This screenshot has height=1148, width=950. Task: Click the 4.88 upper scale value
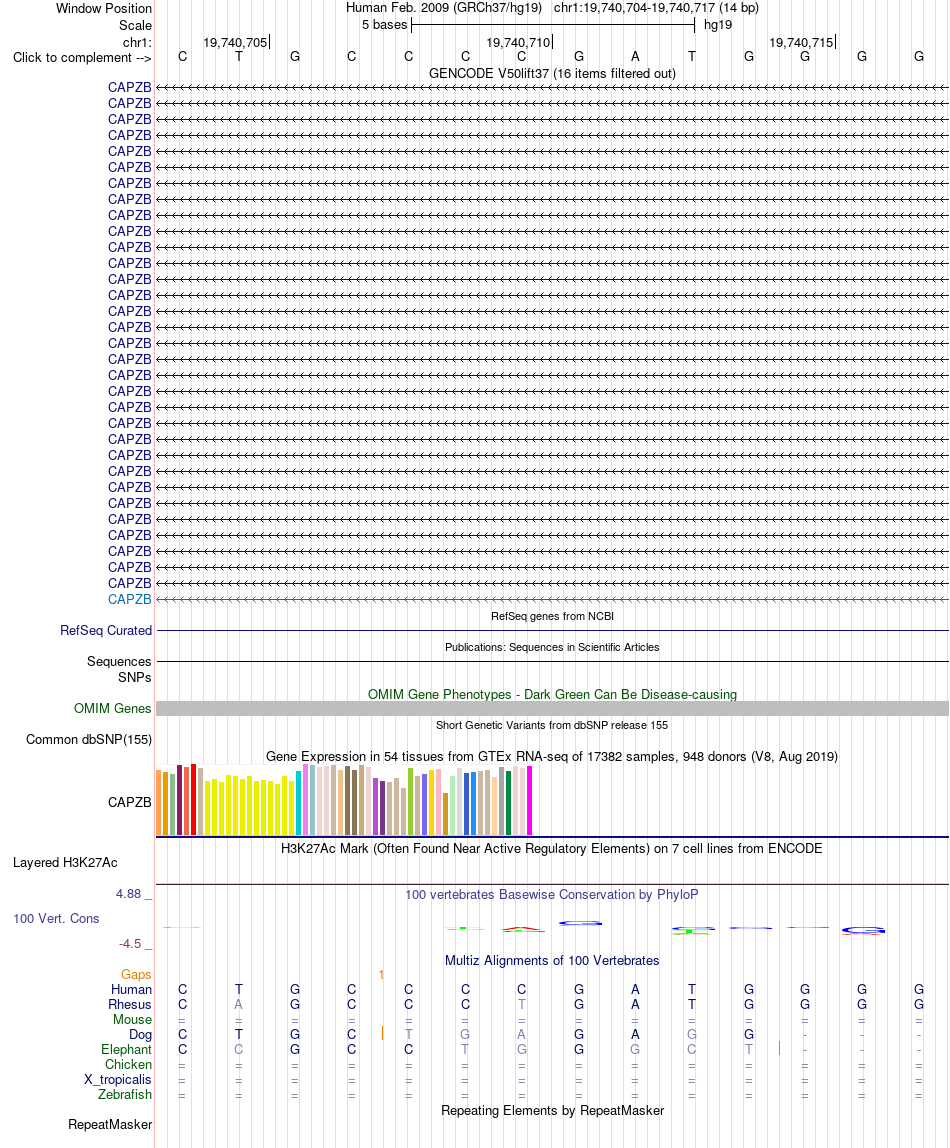click(129, 894)
